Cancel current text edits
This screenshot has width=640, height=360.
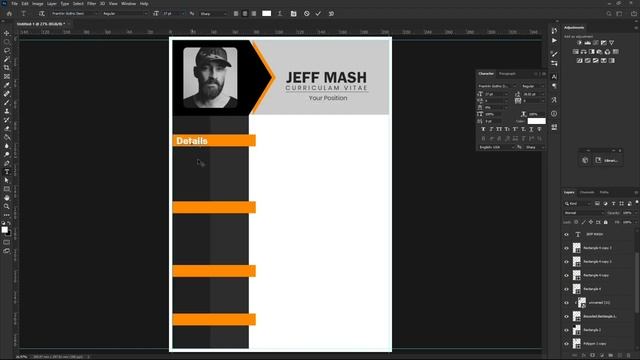click(307, 13)
